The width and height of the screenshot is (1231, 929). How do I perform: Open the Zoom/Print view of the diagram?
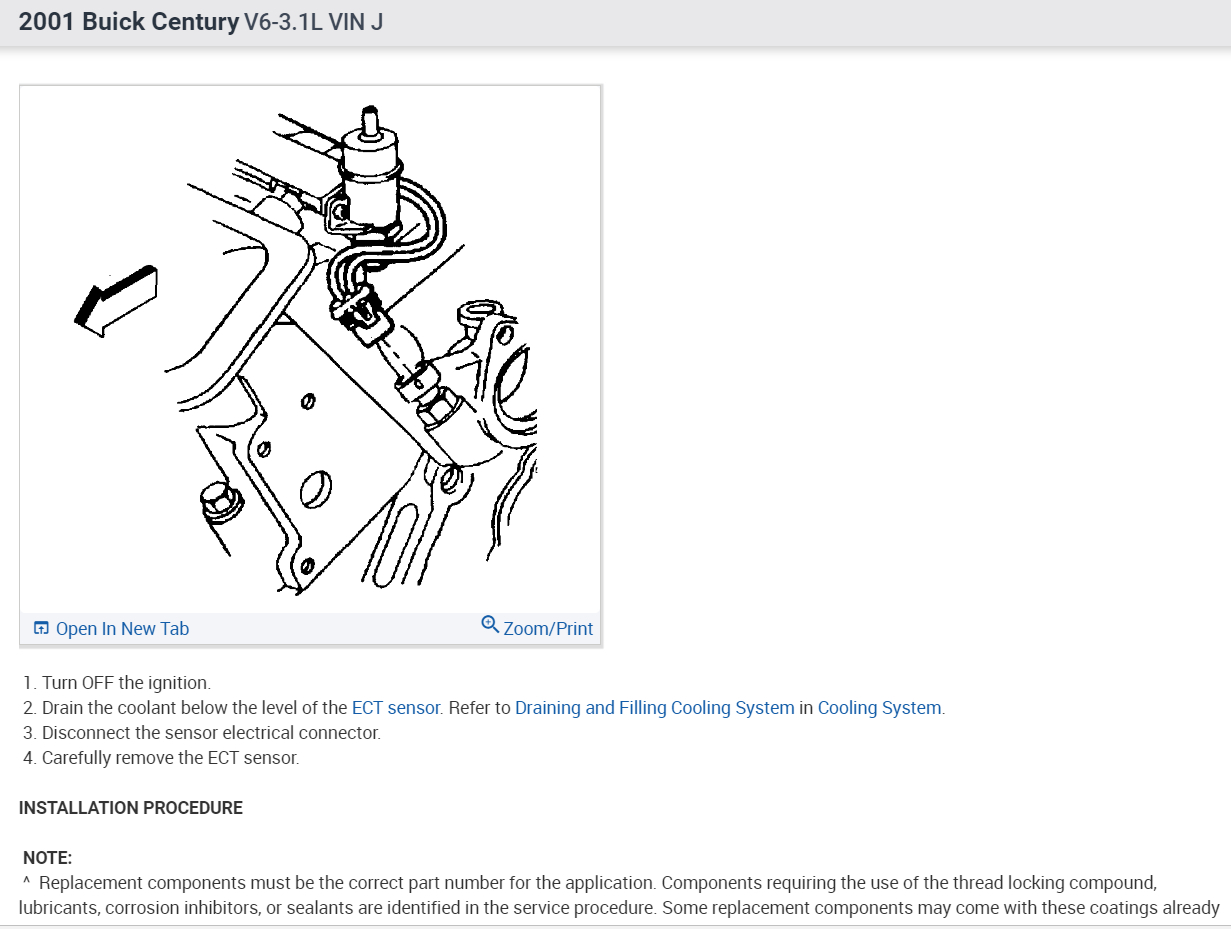point(548,628)
